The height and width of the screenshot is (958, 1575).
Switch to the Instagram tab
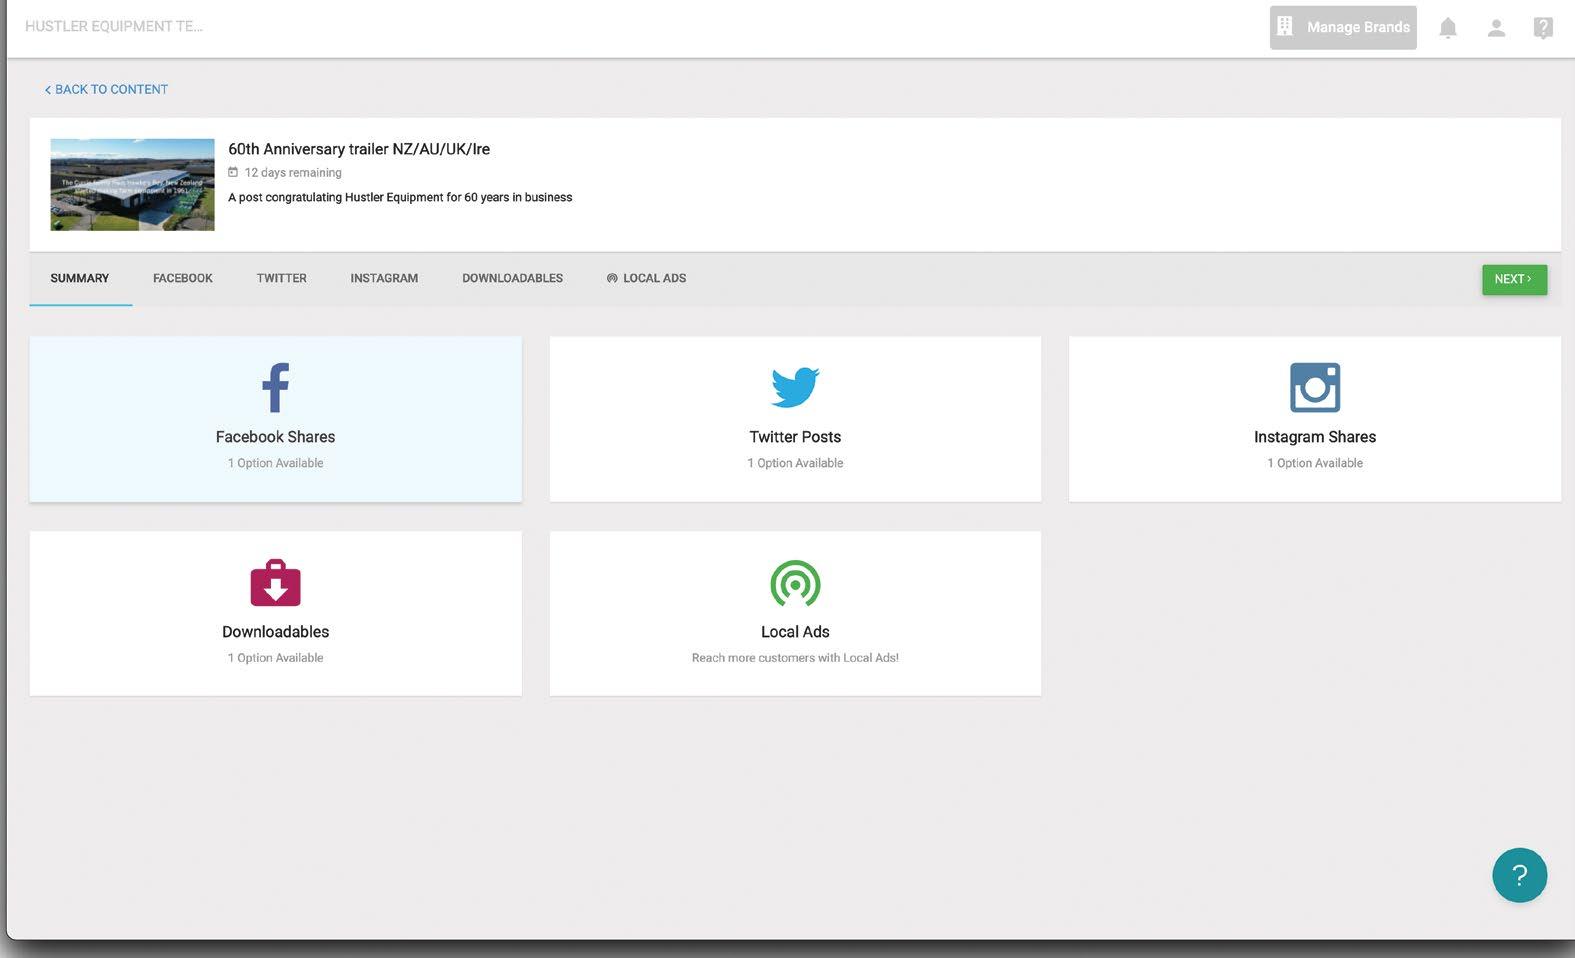(384, 278)
